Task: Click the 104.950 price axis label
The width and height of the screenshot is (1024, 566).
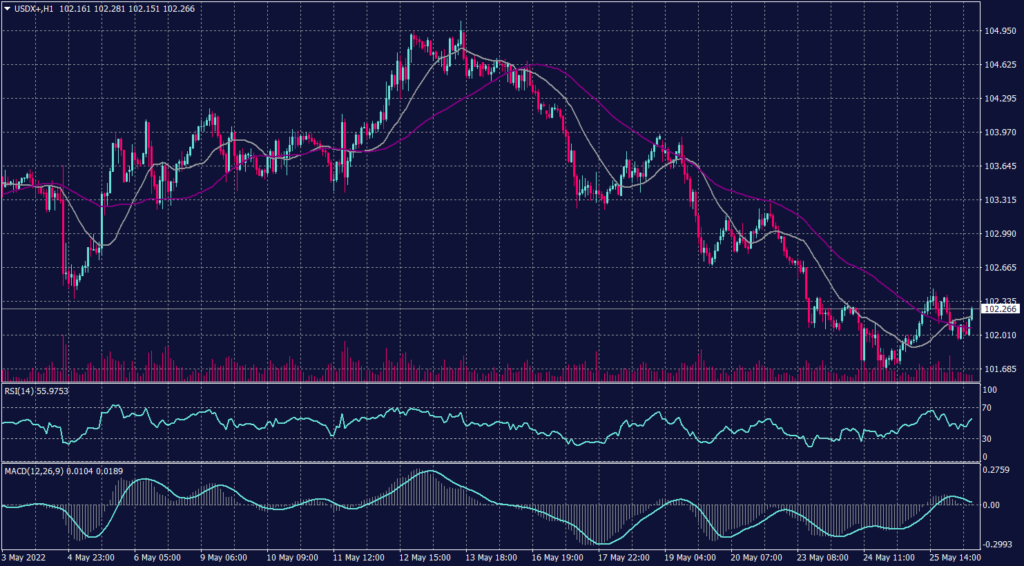Action: [x=1000, y=31]
